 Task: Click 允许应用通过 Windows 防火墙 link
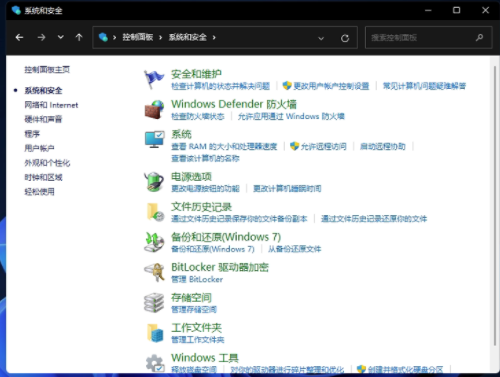(x=291, y=116)
